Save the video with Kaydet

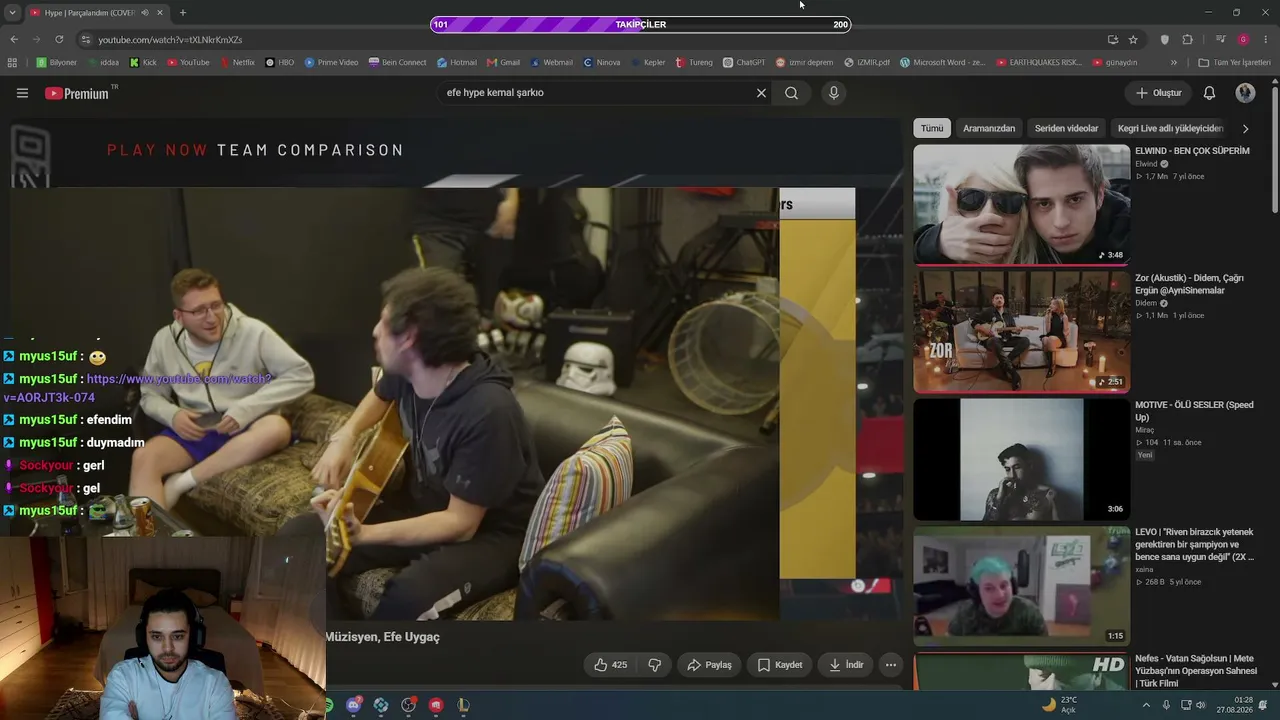pyautogui.click(x=780, y=665)
